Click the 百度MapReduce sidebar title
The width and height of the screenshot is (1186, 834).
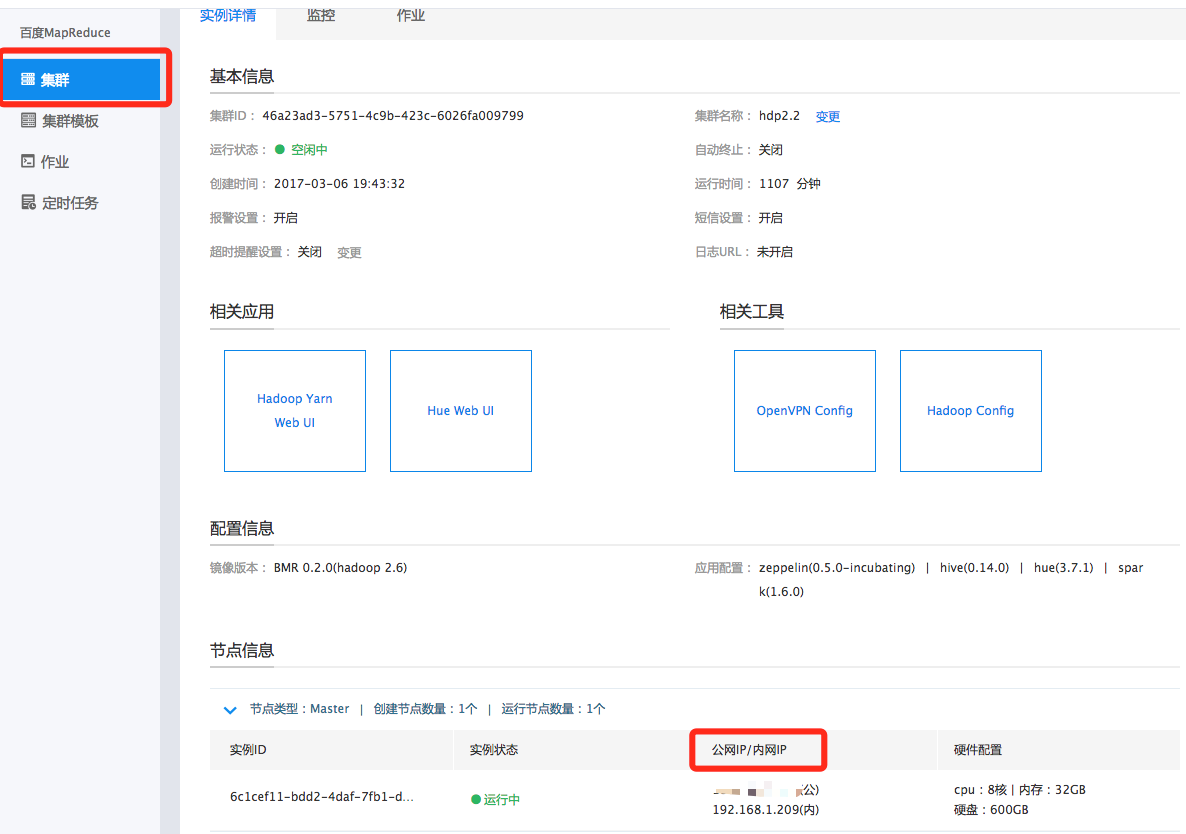coord(65,33)
